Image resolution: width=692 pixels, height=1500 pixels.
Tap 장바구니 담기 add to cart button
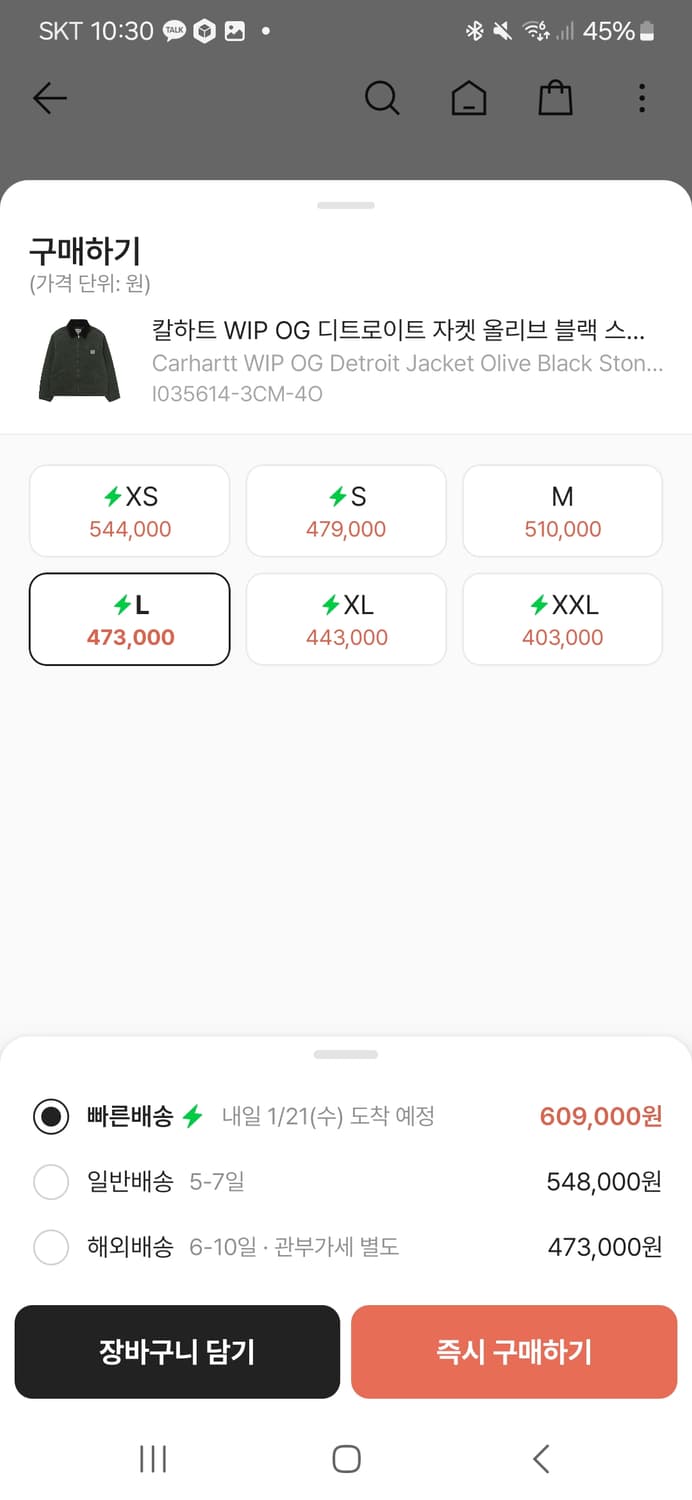tap(177, 1352)
